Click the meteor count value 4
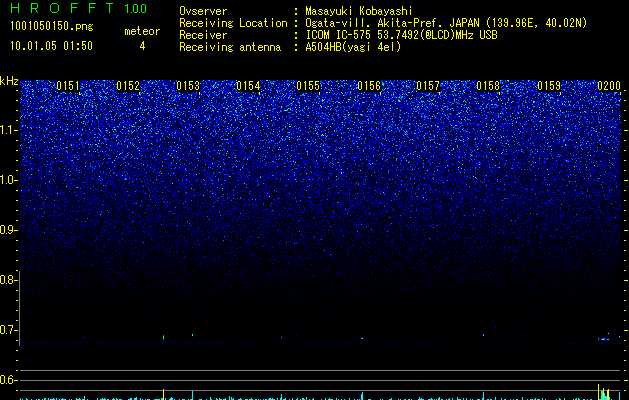The height and width of the screenshot is (400, 629). tap(142, 46)
